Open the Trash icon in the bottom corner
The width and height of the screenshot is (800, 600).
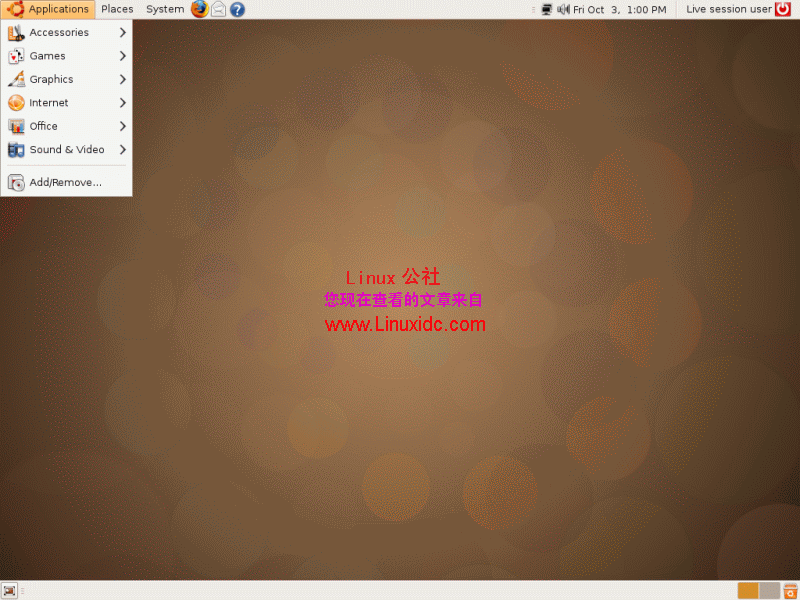tap(788, 590)
